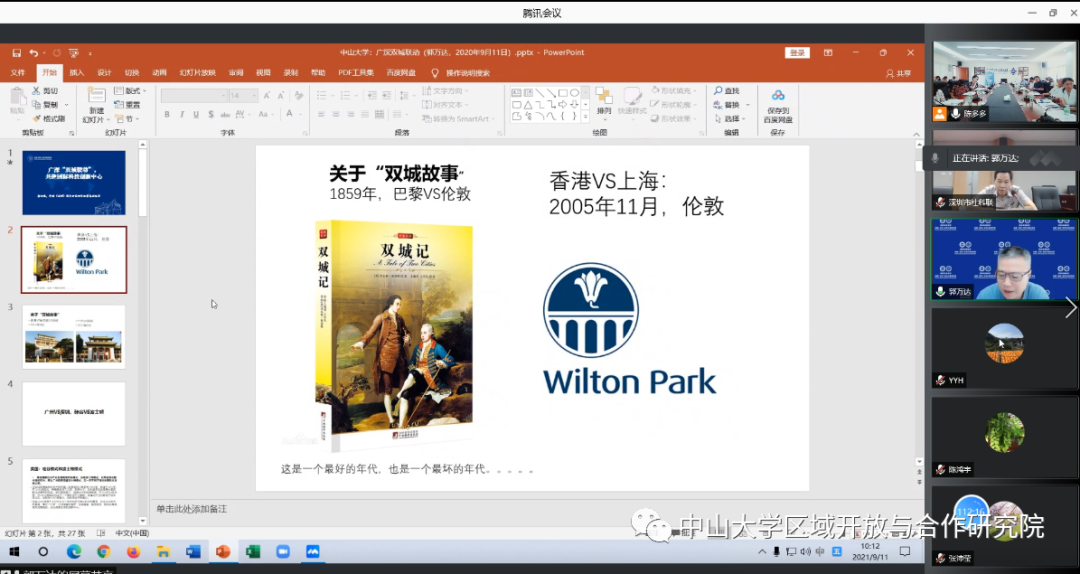Viewport: 1080px width, 574px height.
Task: Toggle strikethrough (abc) formatting
Action: click(x=225, y=114)
